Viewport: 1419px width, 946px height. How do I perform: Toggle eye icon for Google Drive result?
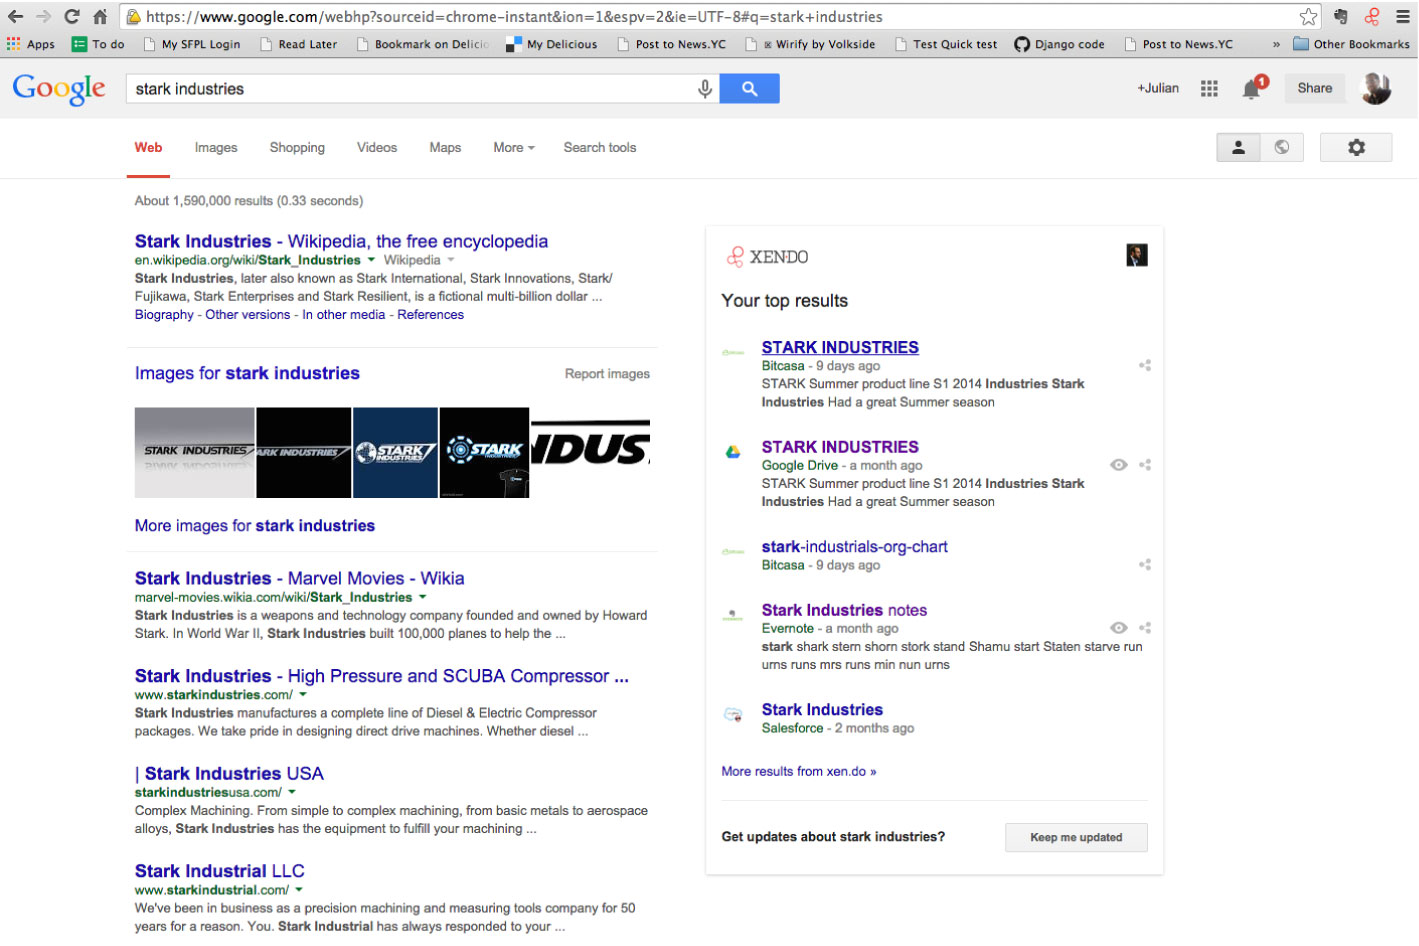[x=1119, y=465]
